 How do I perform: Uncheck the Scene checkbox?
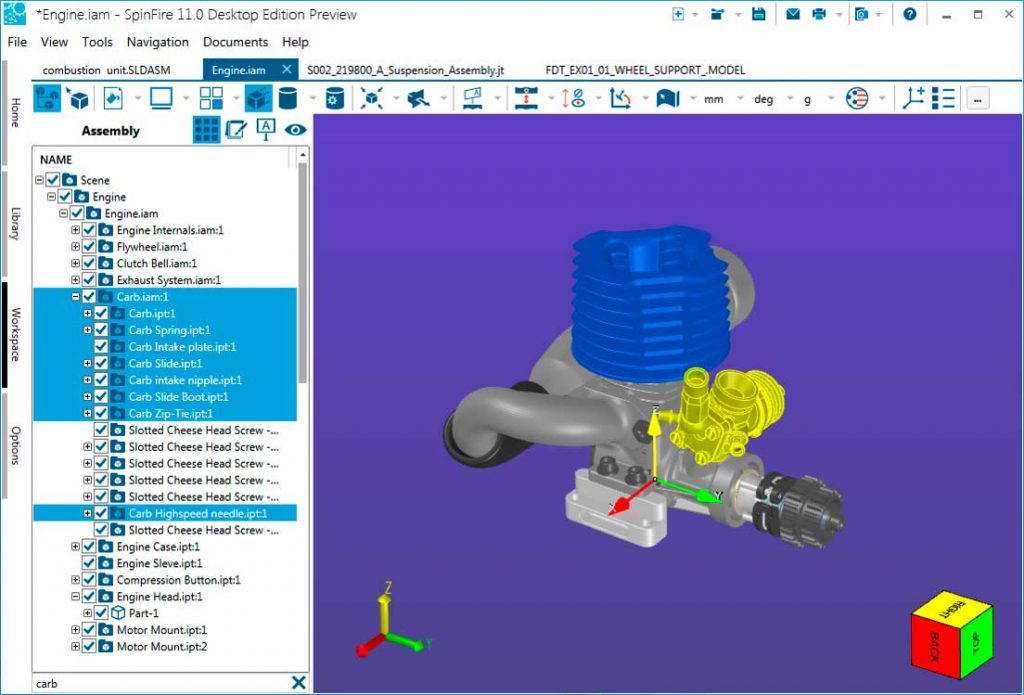click(x=53, y=180)
